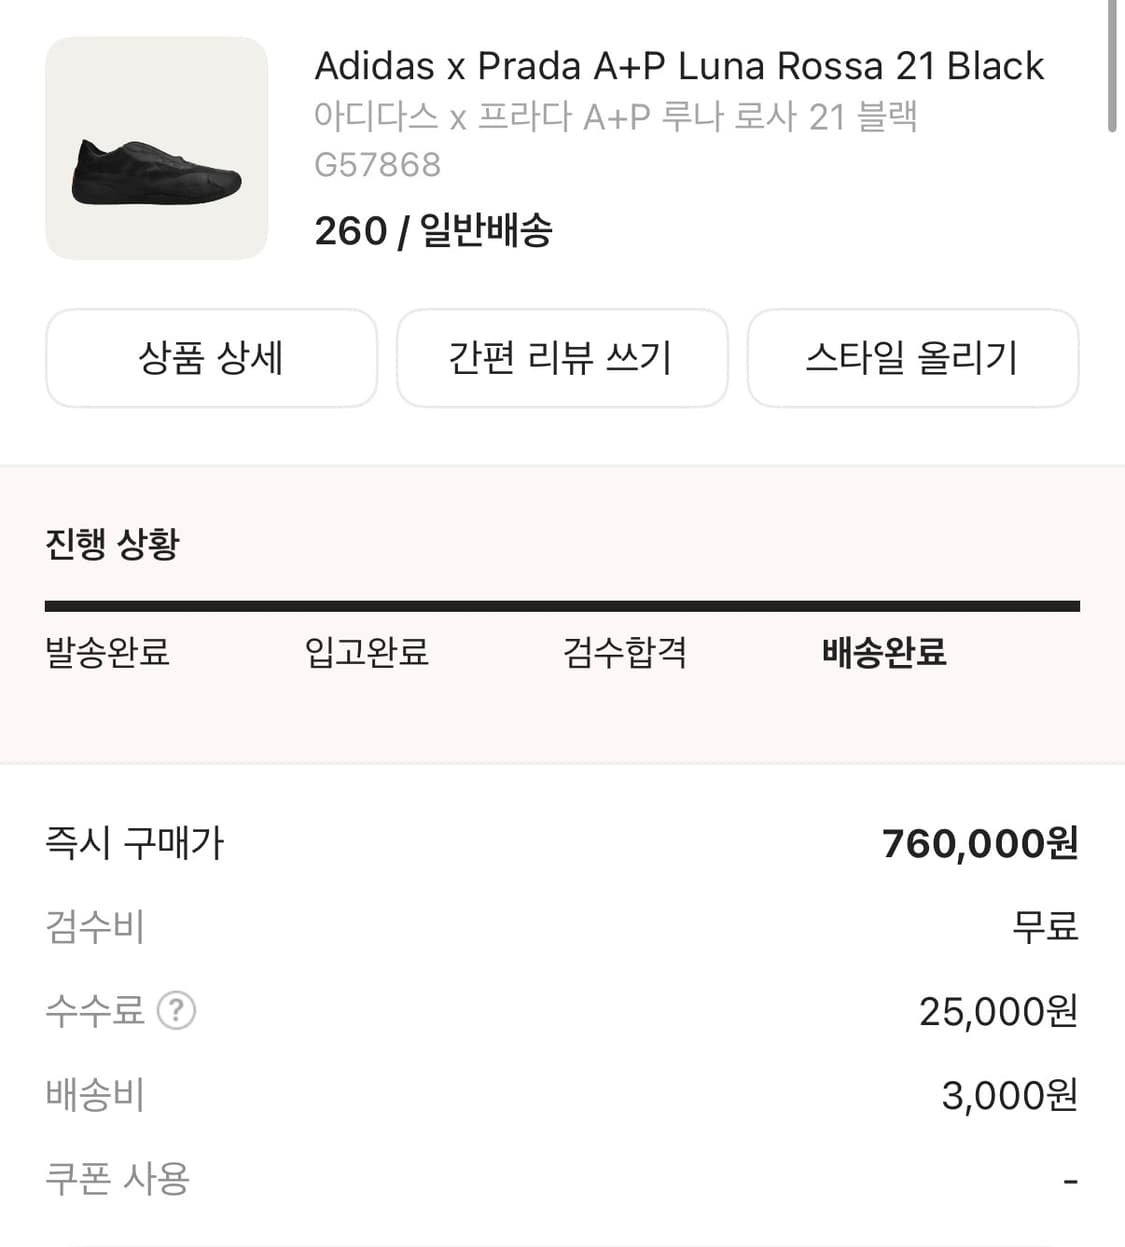Click the black order progress bar
1125x1247 pixels.
[562, 606]
